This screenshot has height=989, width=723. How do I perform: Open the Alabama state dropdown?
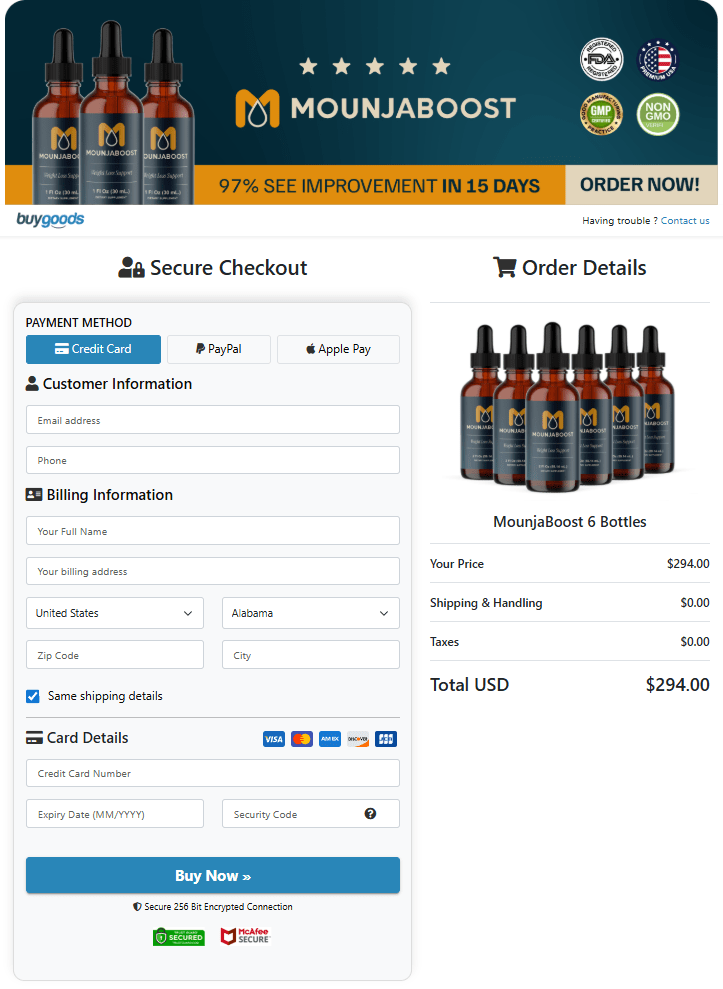pos(310,613)
